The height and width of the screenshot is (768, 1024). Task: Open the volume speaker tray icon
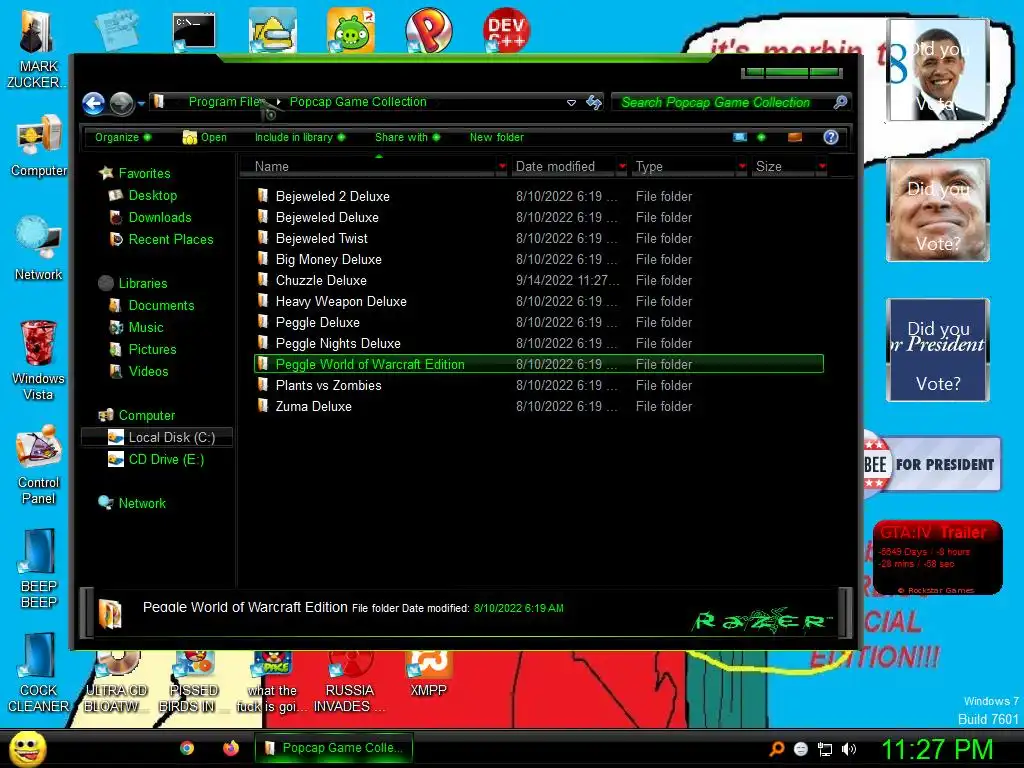point(849,749)
